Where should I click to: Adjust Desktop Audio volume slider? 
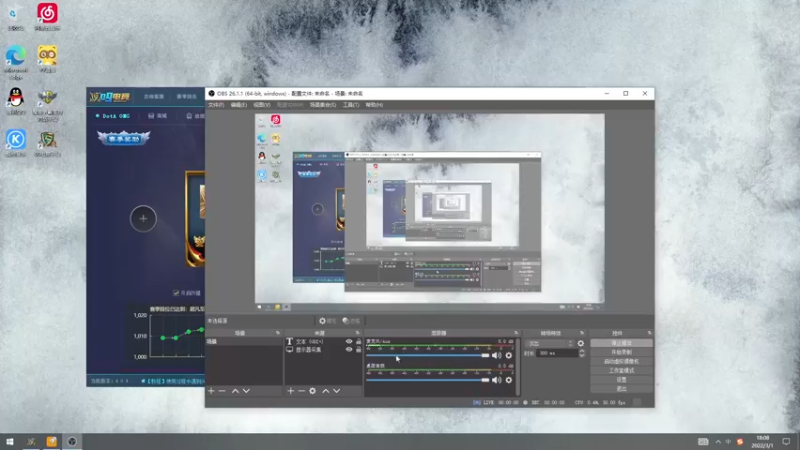(x=428, y=380)
